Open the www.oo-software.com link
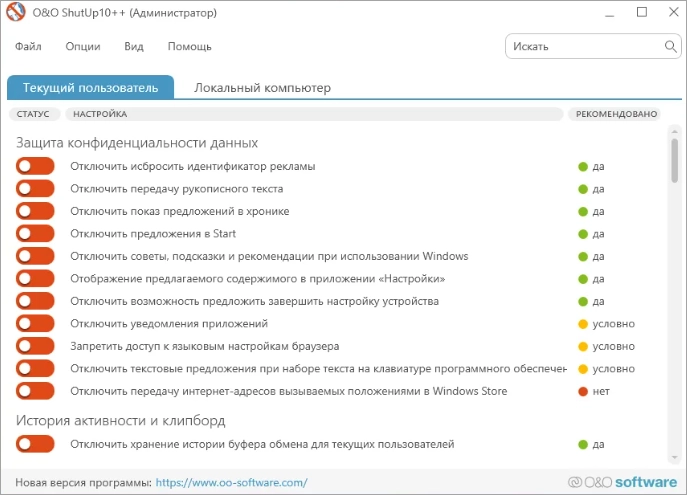687x495 pixels. pyautogui.click(x=231, y=482)
